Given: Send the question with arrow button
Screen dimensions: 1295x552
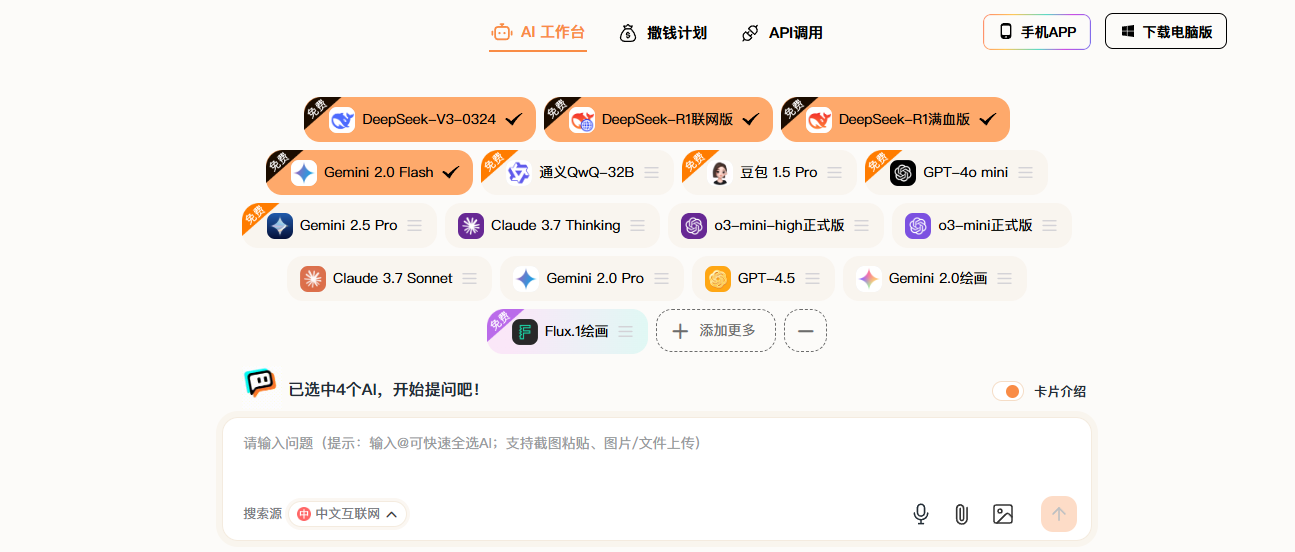Looking at the screenshot, I should [x=1059, y=514].
